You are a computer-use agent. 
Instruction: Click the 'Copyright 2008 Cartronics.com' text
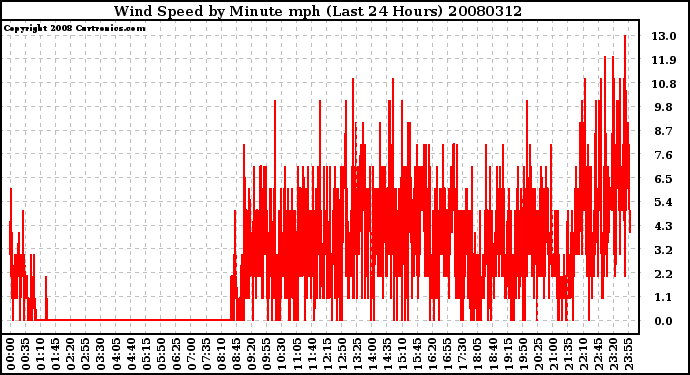tap(74, 28)
